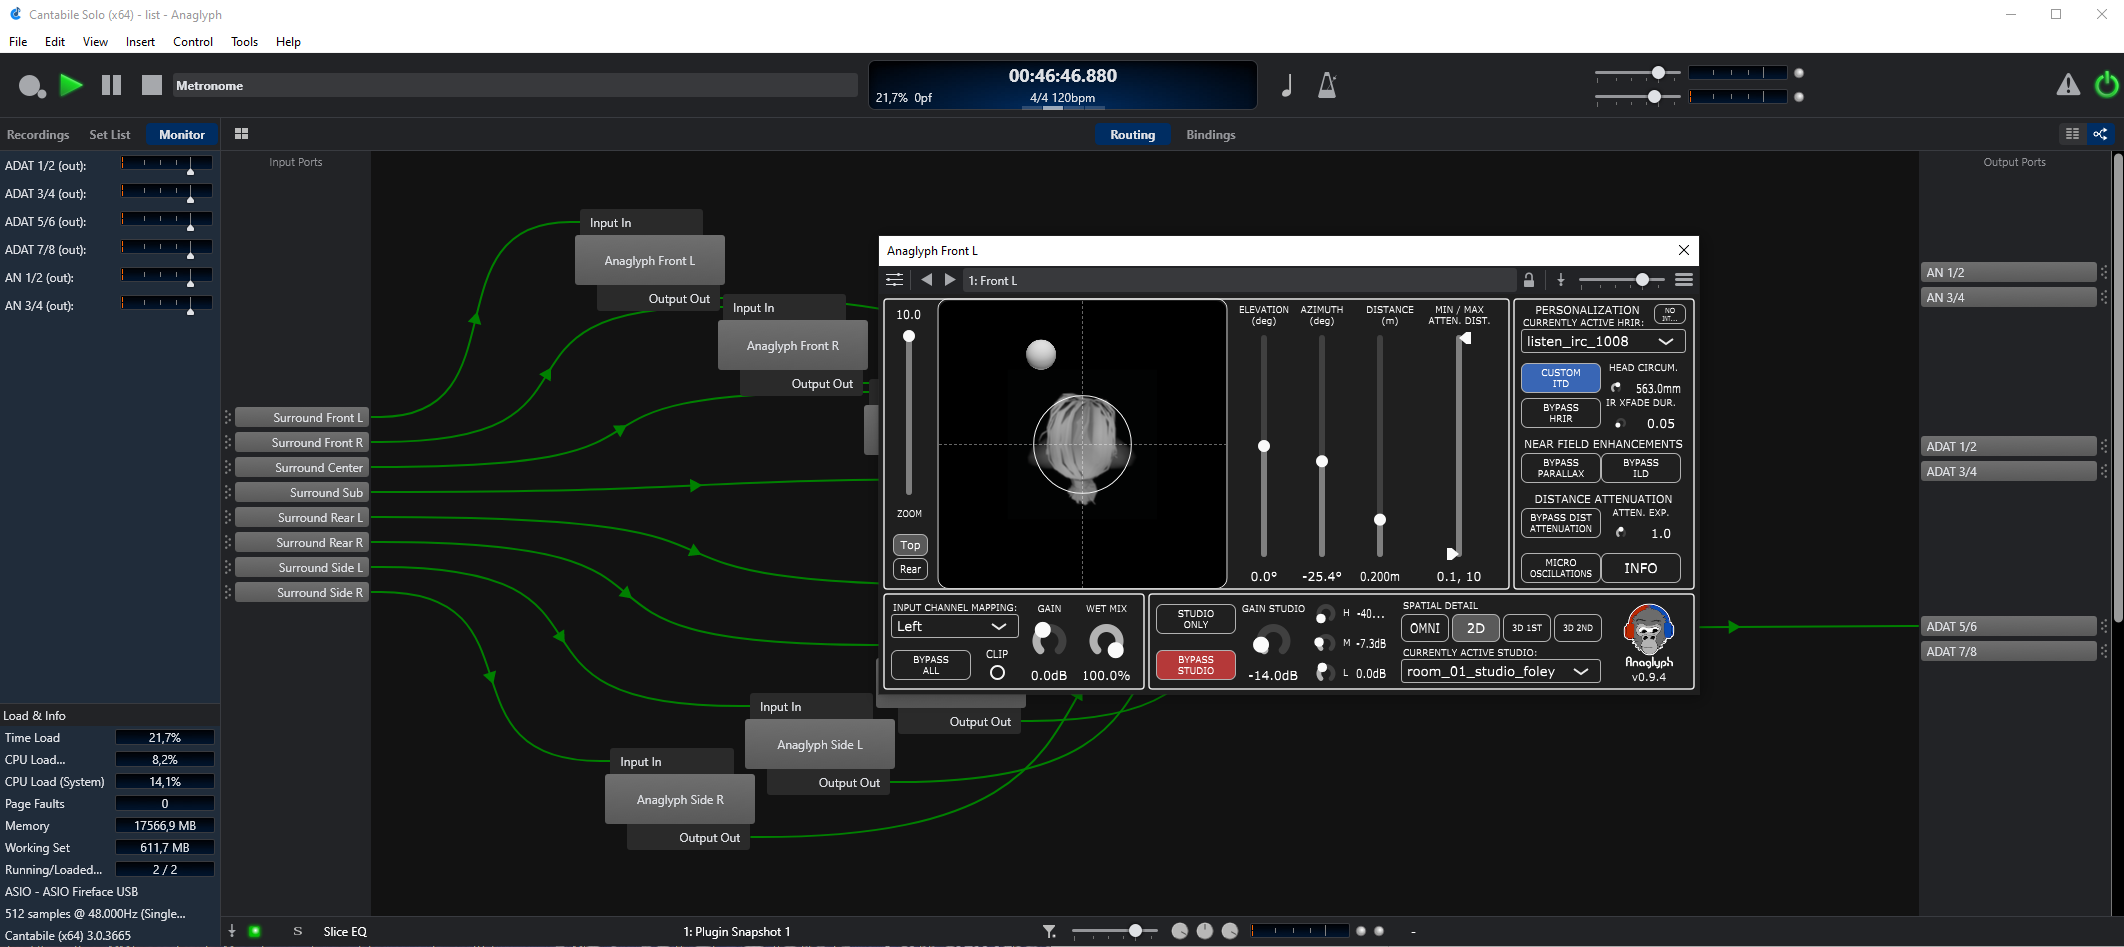The image size is (2124, 947).
Task: Stop the transport playback
Action: pos(151,85)
